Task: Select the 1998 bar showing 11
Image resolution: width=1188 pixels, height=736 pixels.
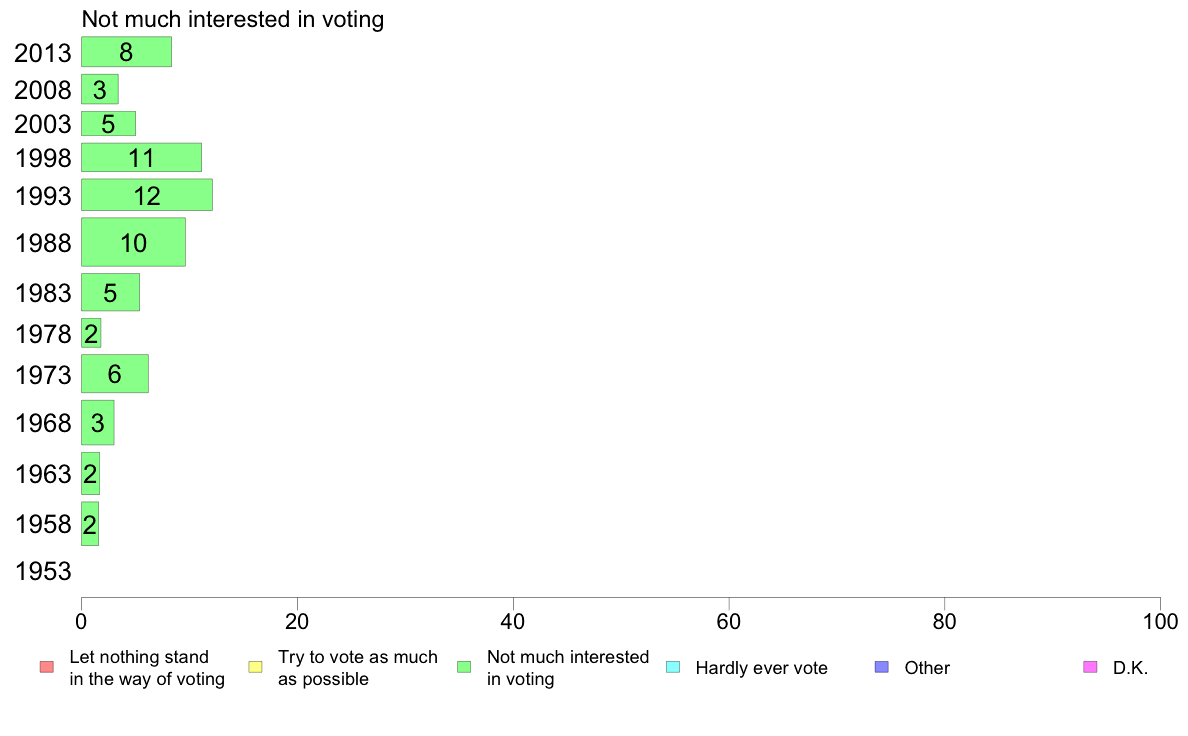Action: [142, 158]
